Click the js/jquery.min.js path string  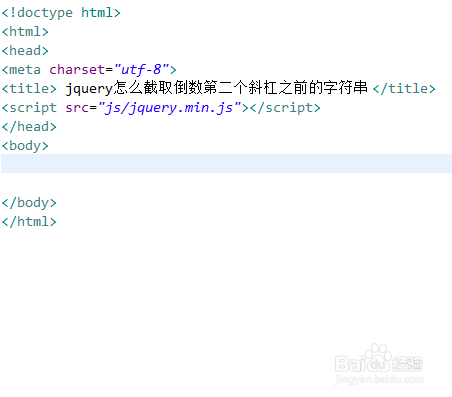[169, 108]
